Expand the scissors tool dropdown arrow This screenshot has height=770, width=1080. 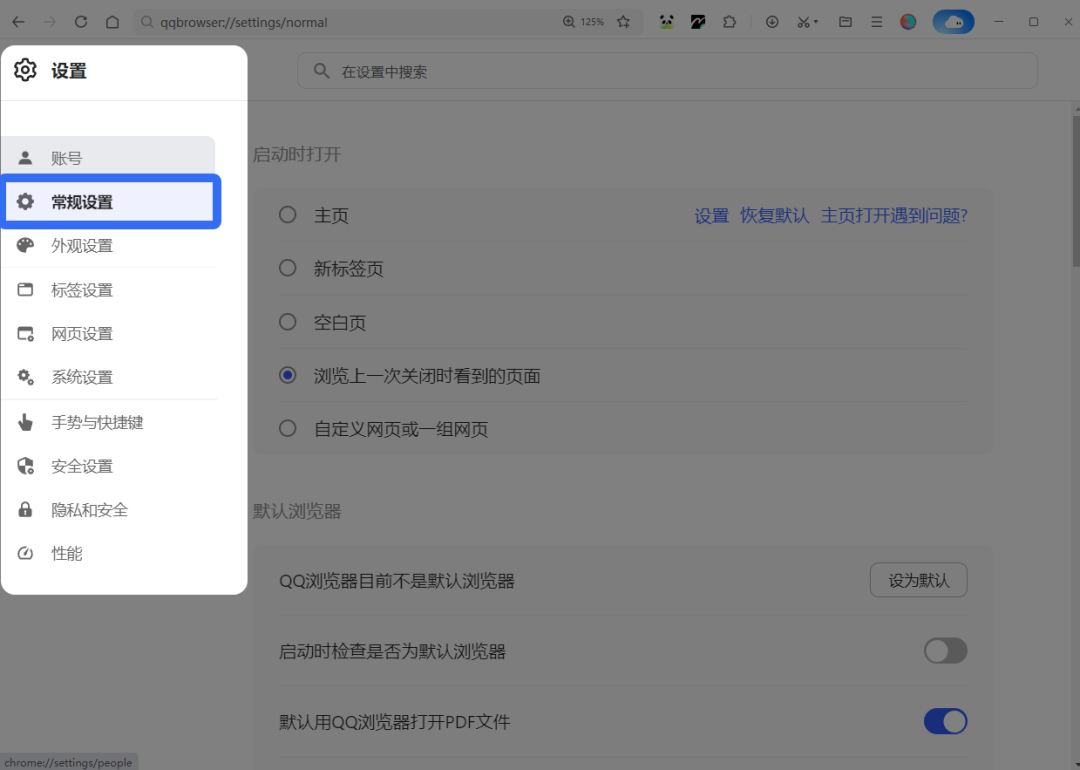coord(817,22)
